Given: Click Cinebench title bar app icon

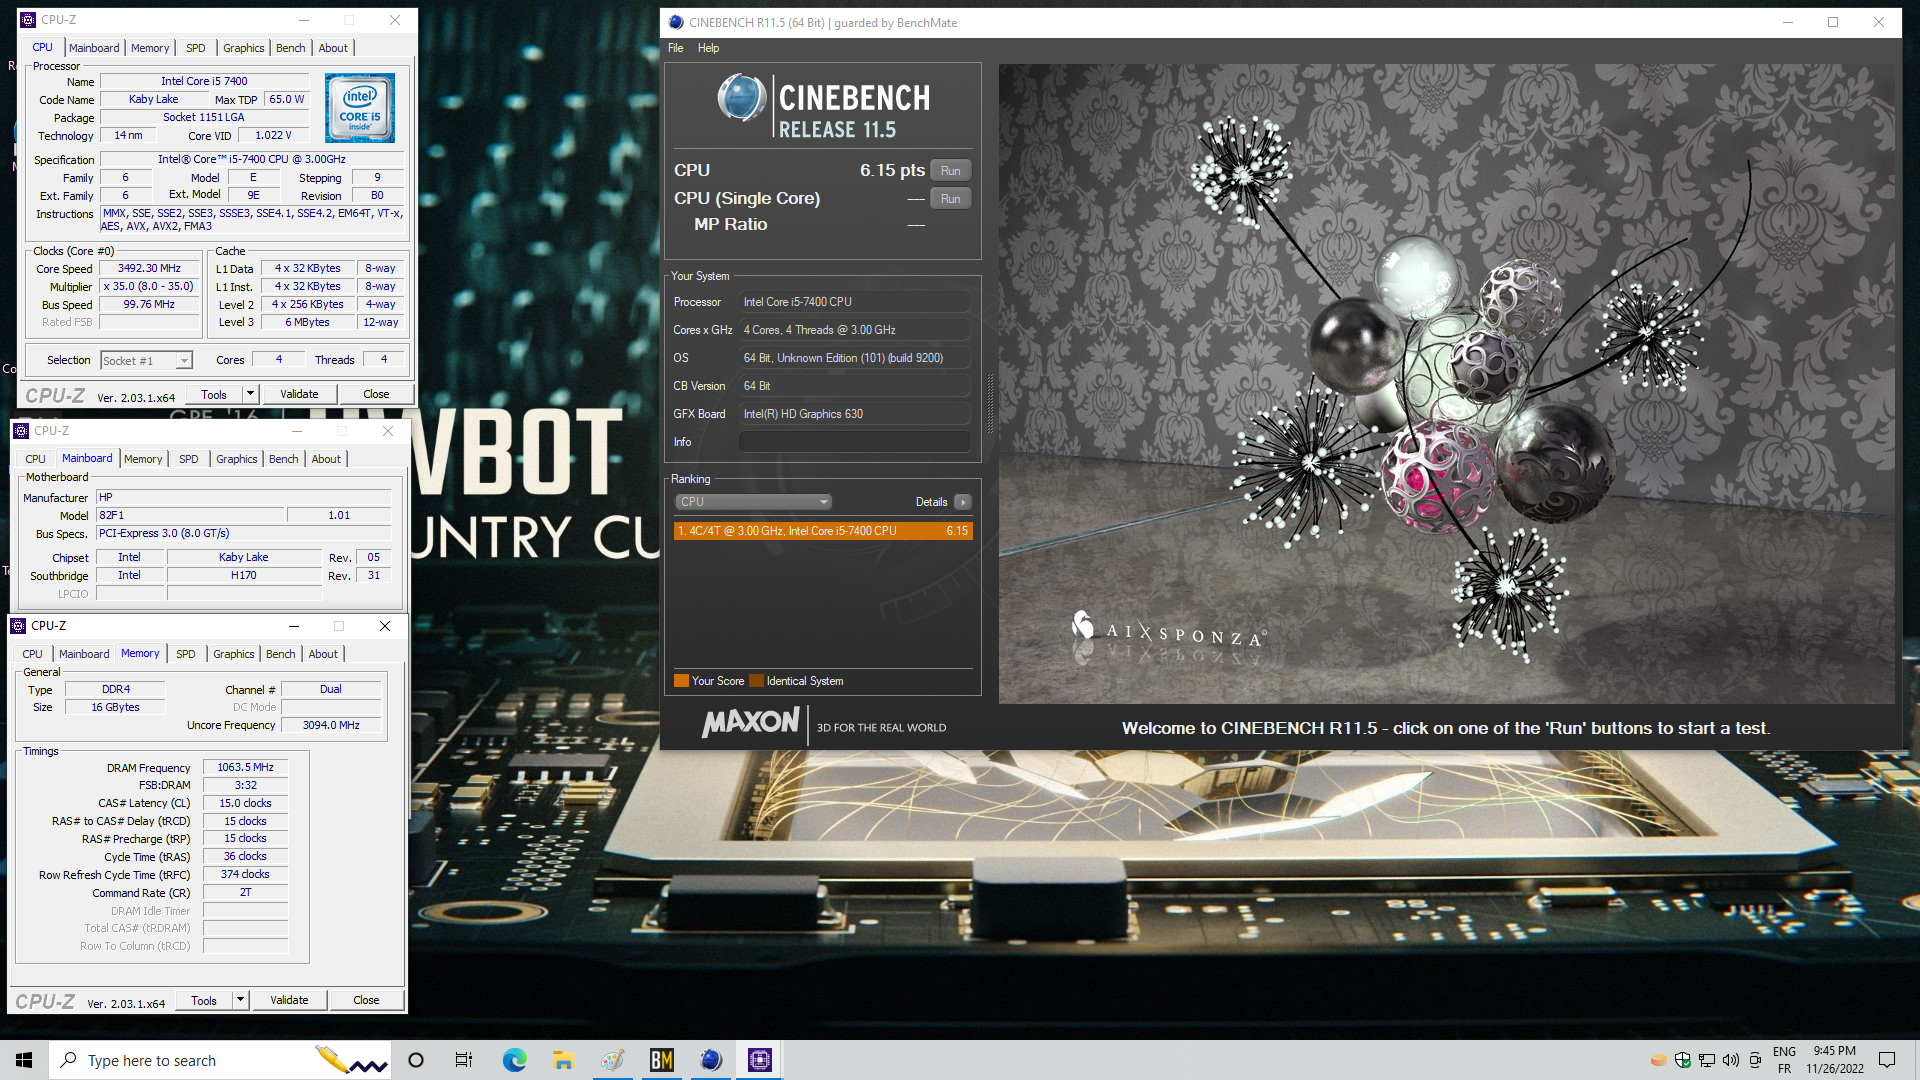Looking at the screenshot, I should [x=676, y=22].
